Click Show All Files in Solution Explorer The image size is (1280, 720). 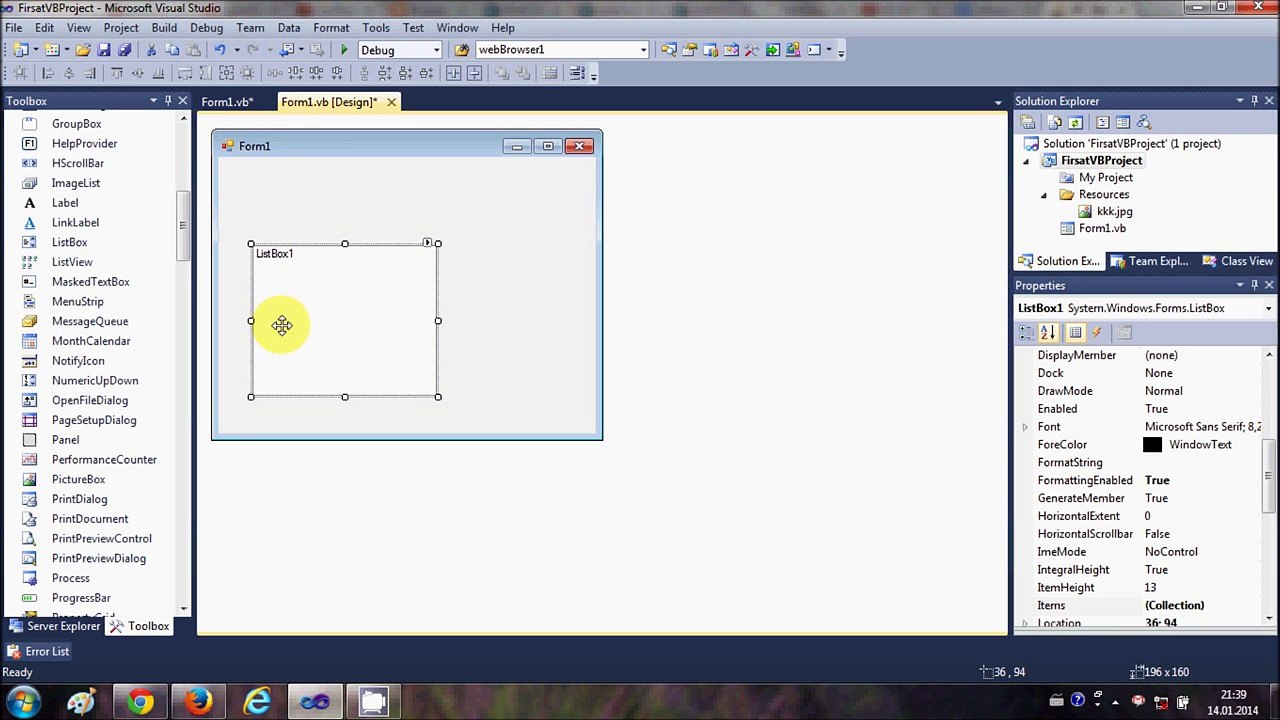(1054, 122)
